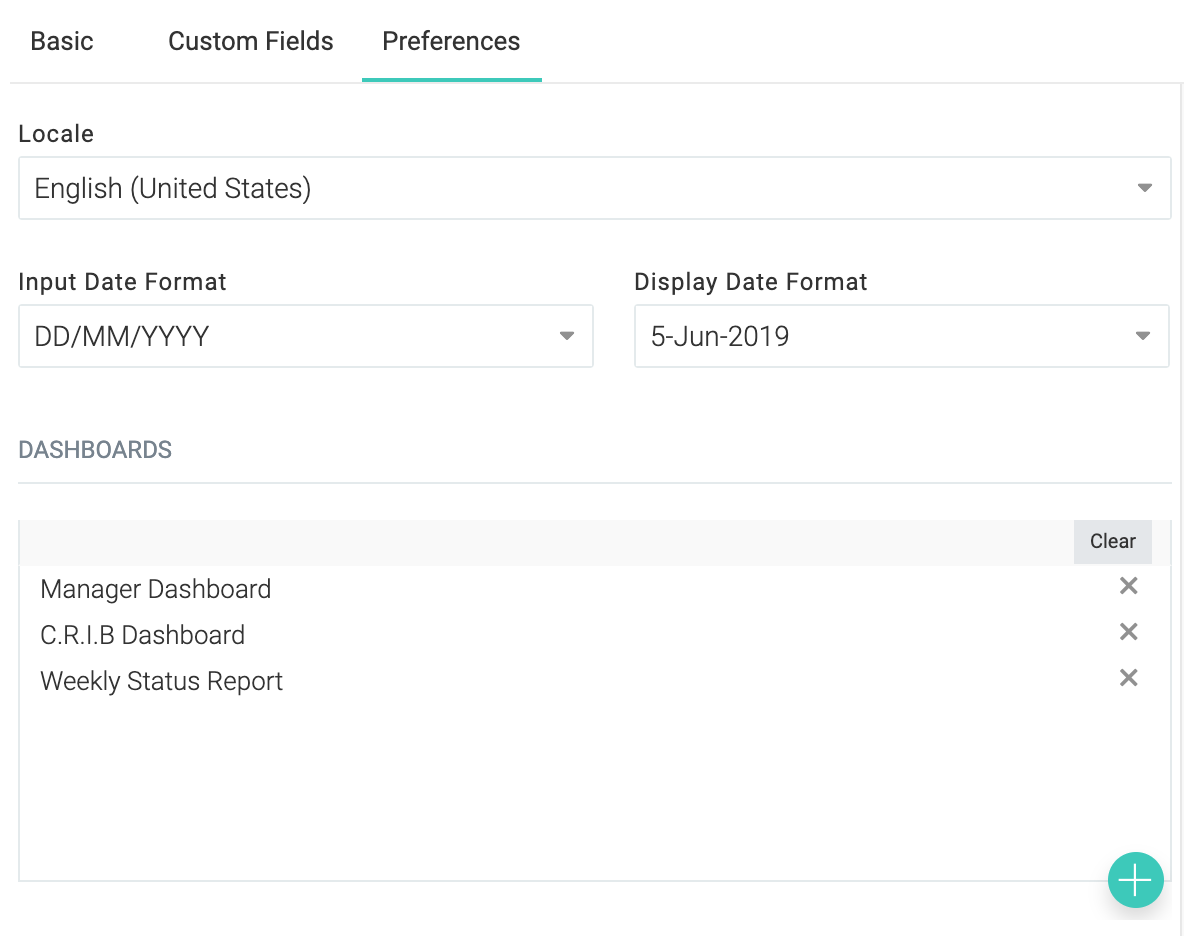Open the Custom Fields tab

251,41
